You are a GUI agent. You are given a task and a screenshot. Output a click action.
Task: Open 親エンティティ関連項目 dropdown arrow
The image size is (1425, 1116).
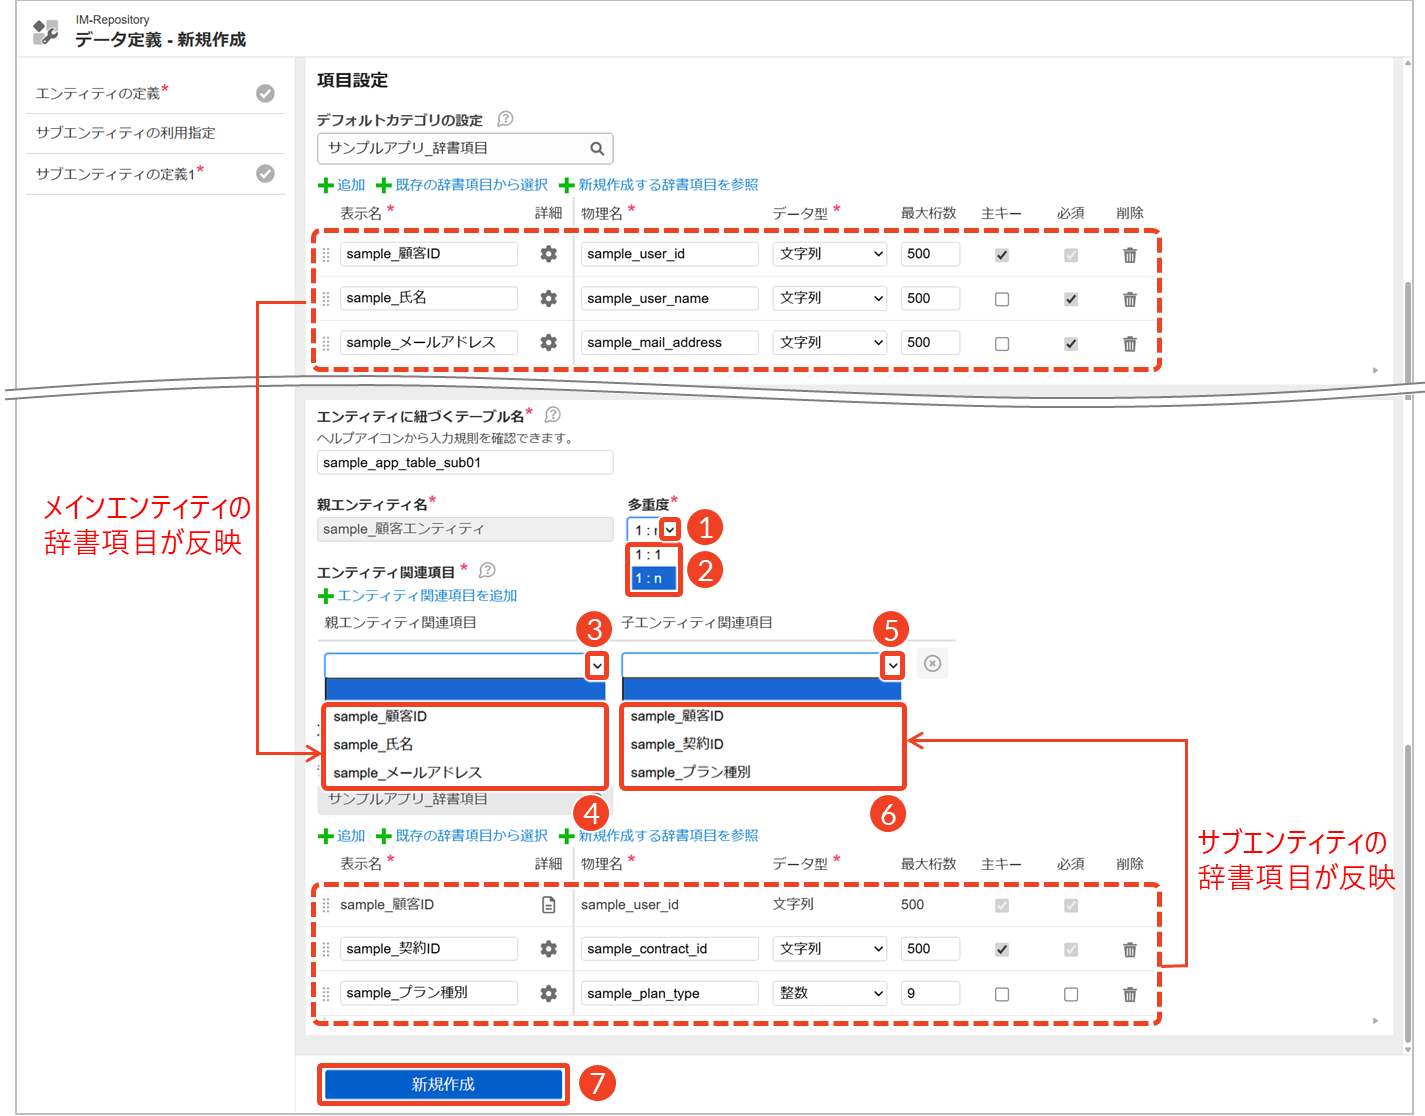[x=597, y=665]
